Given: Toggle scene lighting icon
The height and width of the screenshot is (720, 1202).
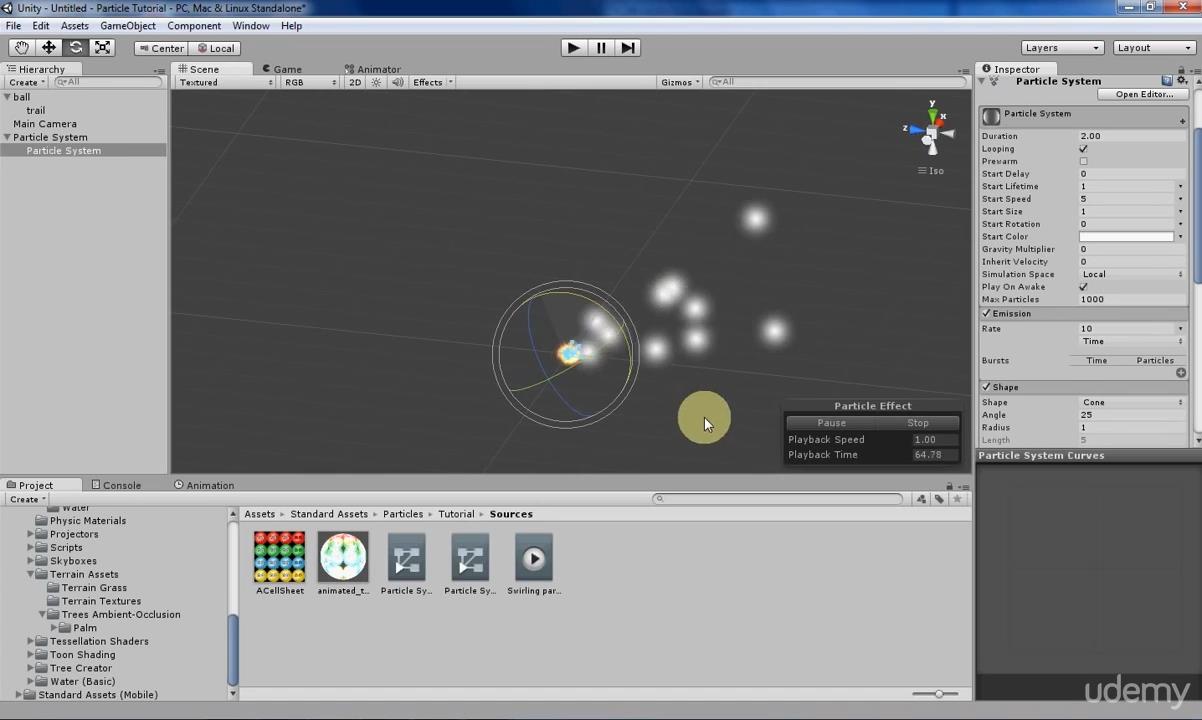Looking at the screenshot, I should [x=376, y=82].
